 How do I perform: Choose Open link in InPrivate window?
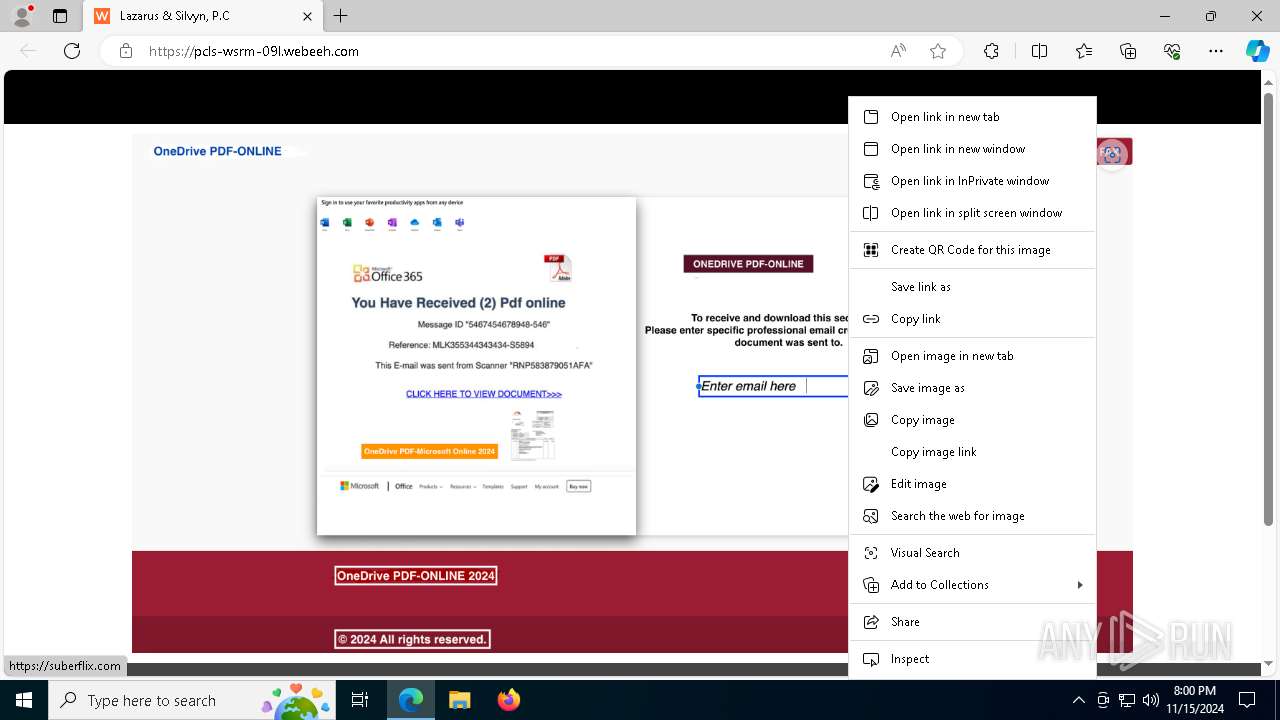(972, 181)
